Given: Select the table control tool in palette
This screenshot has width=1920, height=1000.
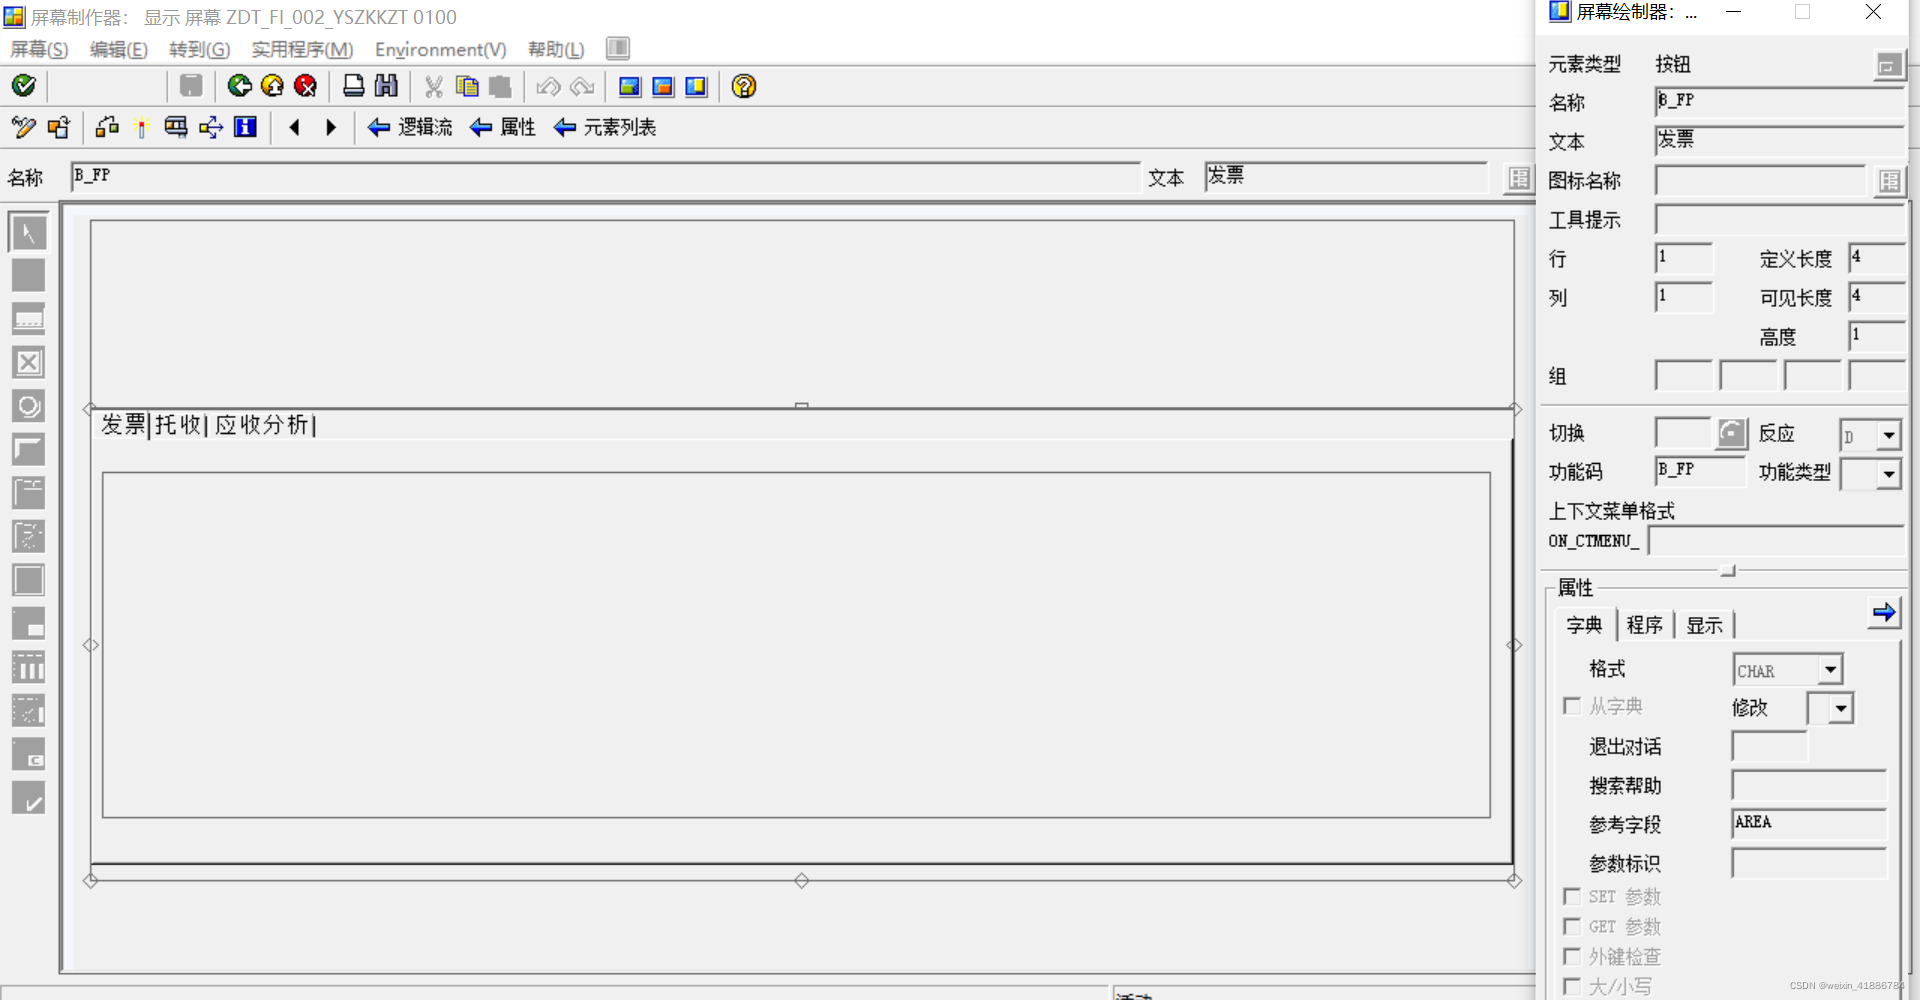Looking at the screenshot, I should pos(28,667).
